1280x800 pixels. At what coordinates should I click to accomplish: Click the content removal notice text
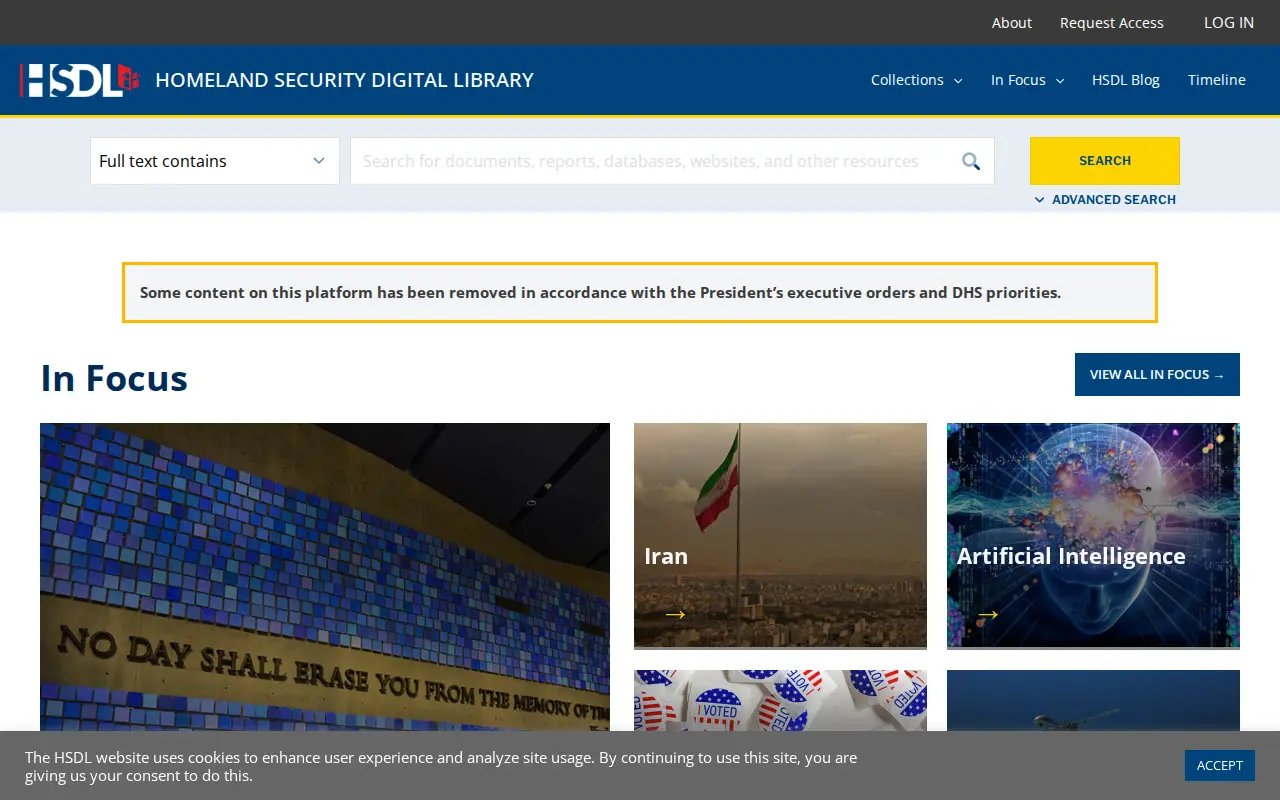600,293
